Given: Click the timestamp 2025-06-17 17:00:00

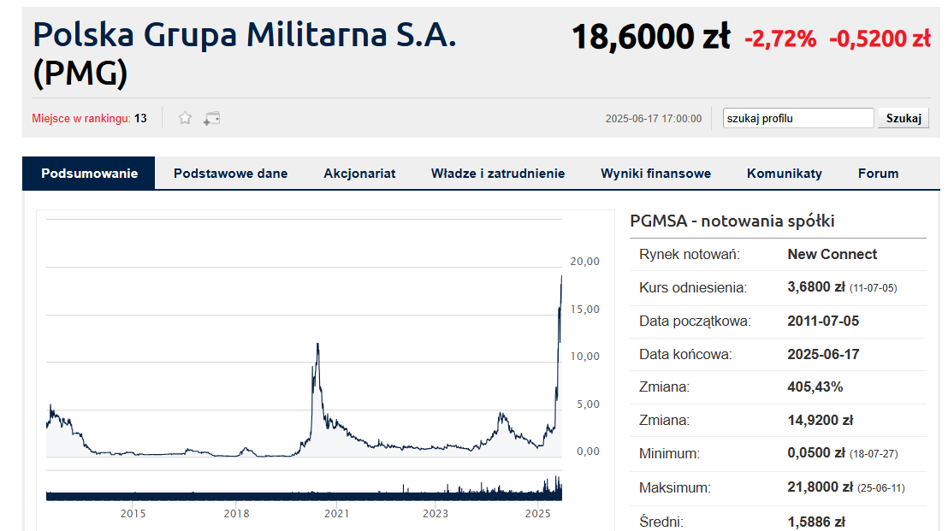Looking at the screenshot, I should [654, 119].
